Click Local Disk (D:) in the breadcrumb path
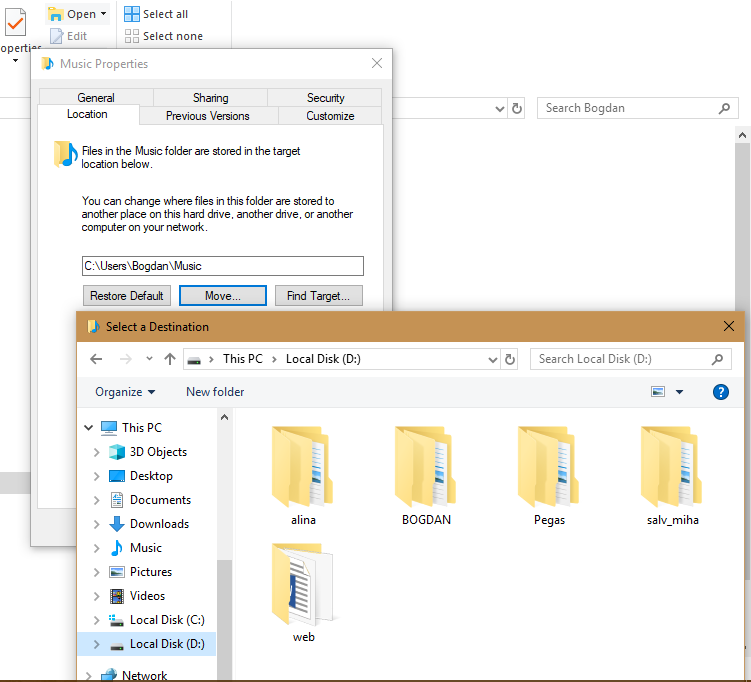The image size is (751, 682). (323, 359)
